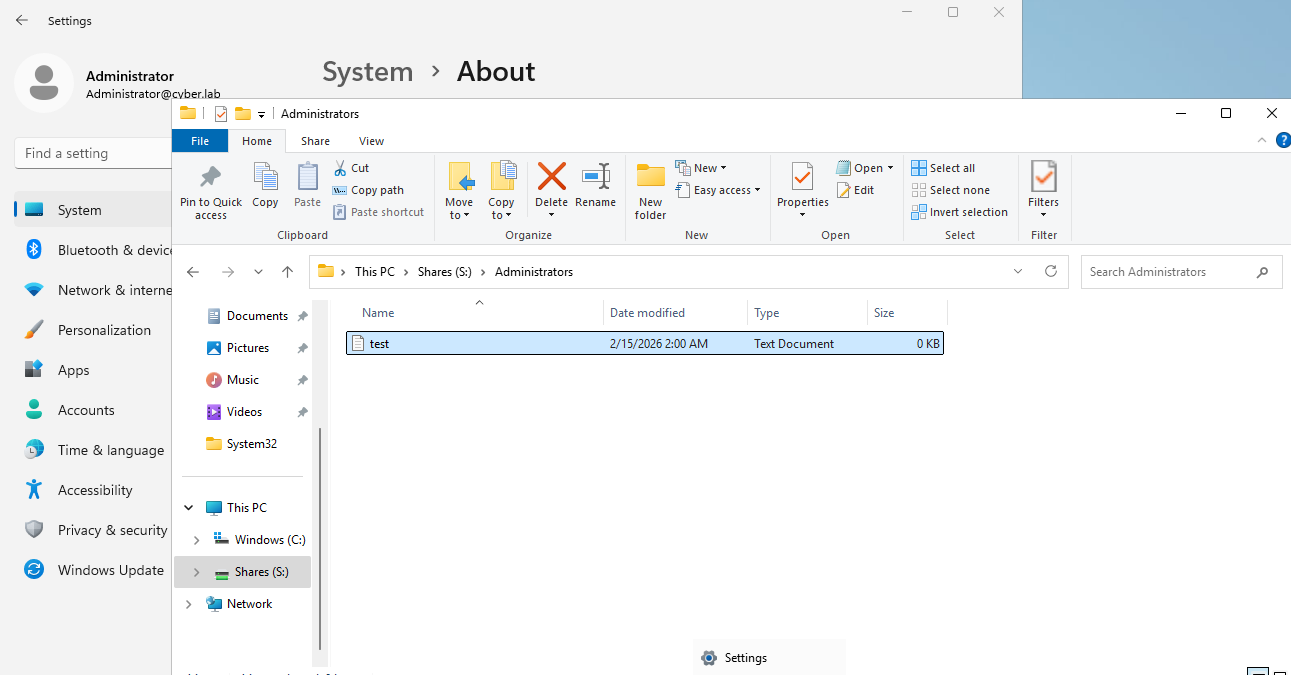This screenshot has height=675, width=1291.
Task: Open the Move to dropdown
Action: 459,208
